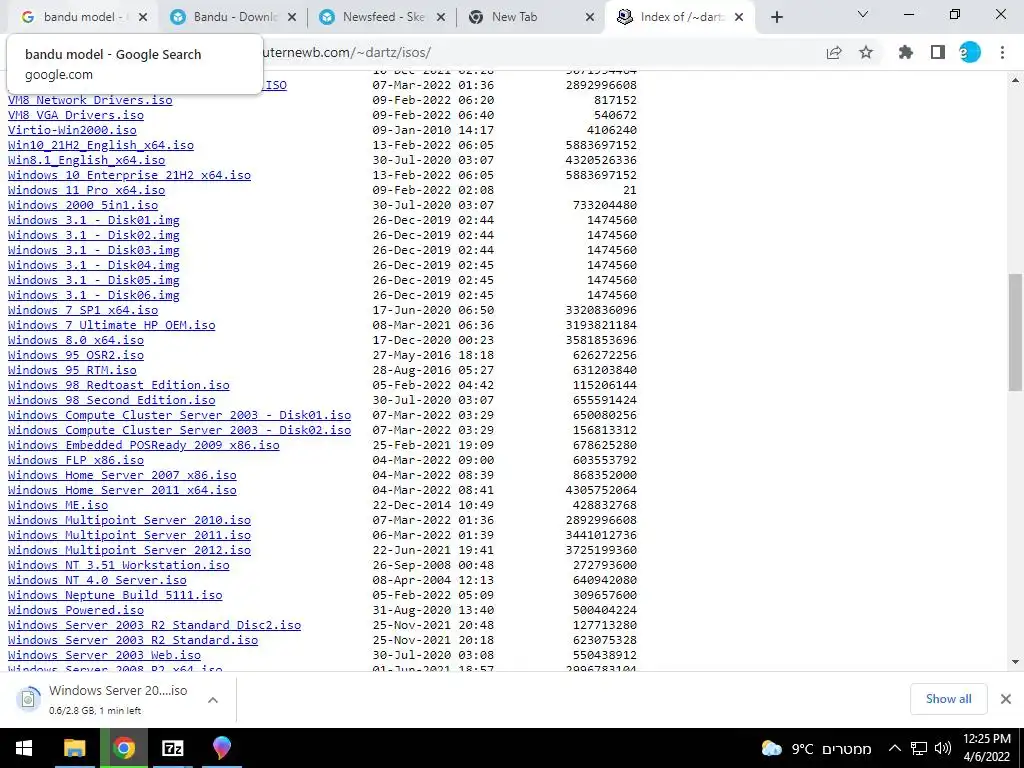The image size is (1024, 768).
Task: Switch to the Newsfeed Sketchfab tab
Action: [382, 18]
